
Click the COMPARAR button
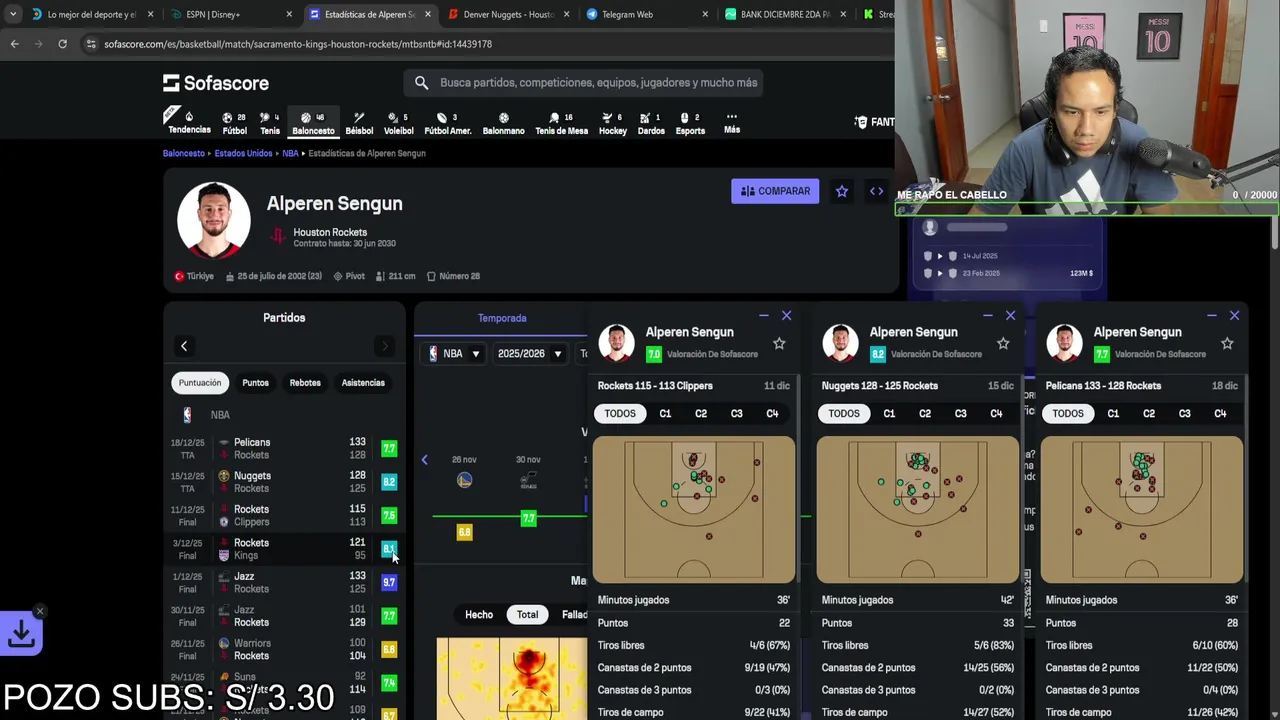click(x=775, y=191)
